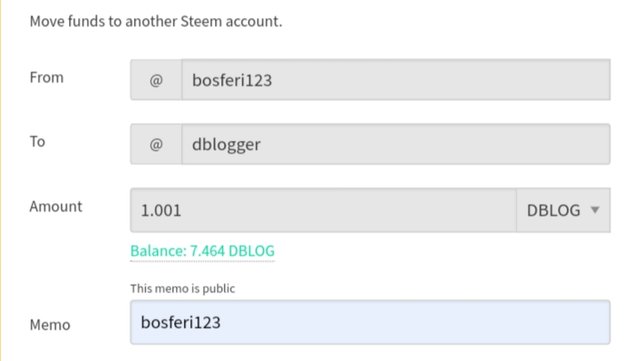
Task: Click the To label
Action: click(37, 141)
